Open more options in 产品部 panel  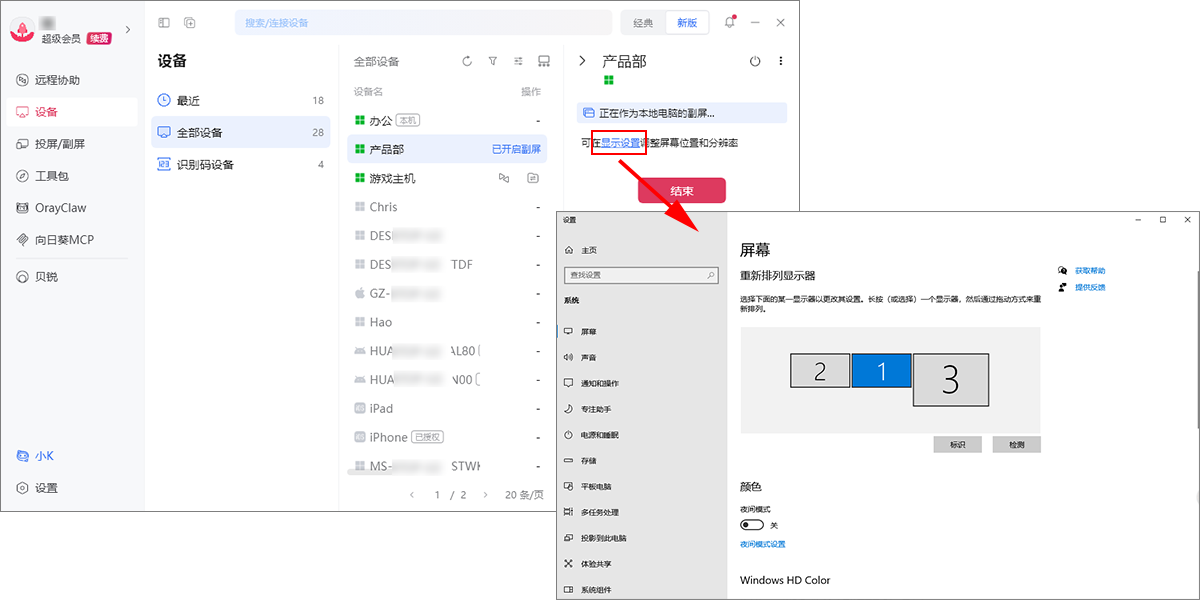coord(781,61)
